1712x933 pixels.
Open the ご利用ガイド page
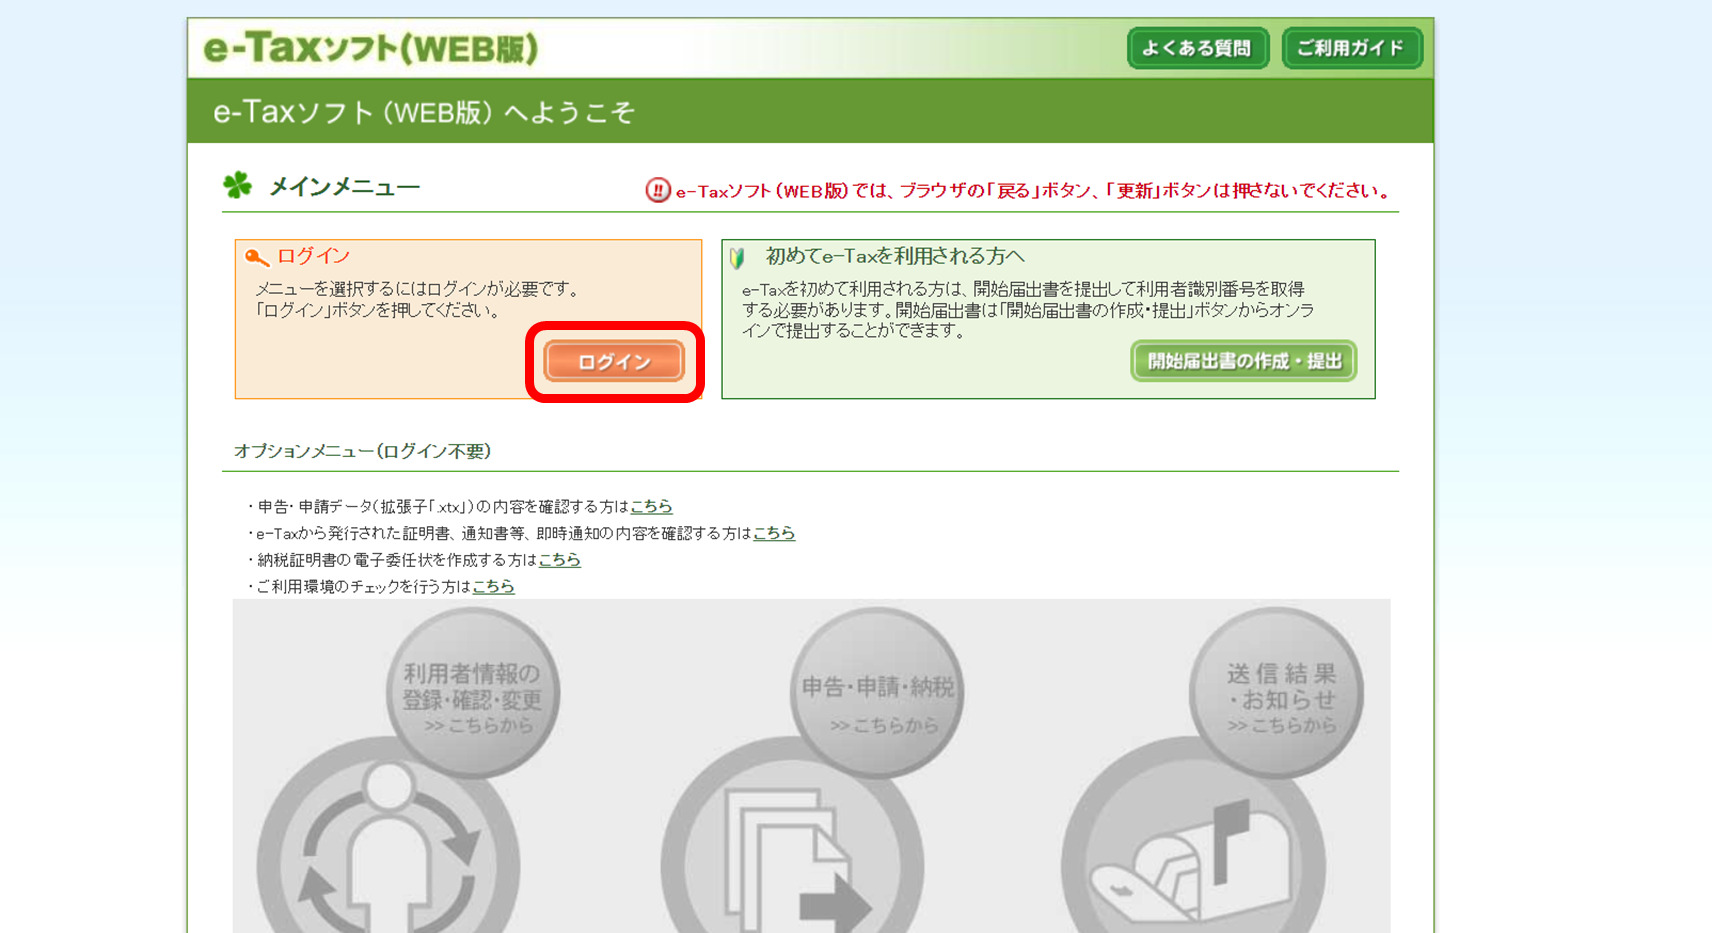(1351, 48)
